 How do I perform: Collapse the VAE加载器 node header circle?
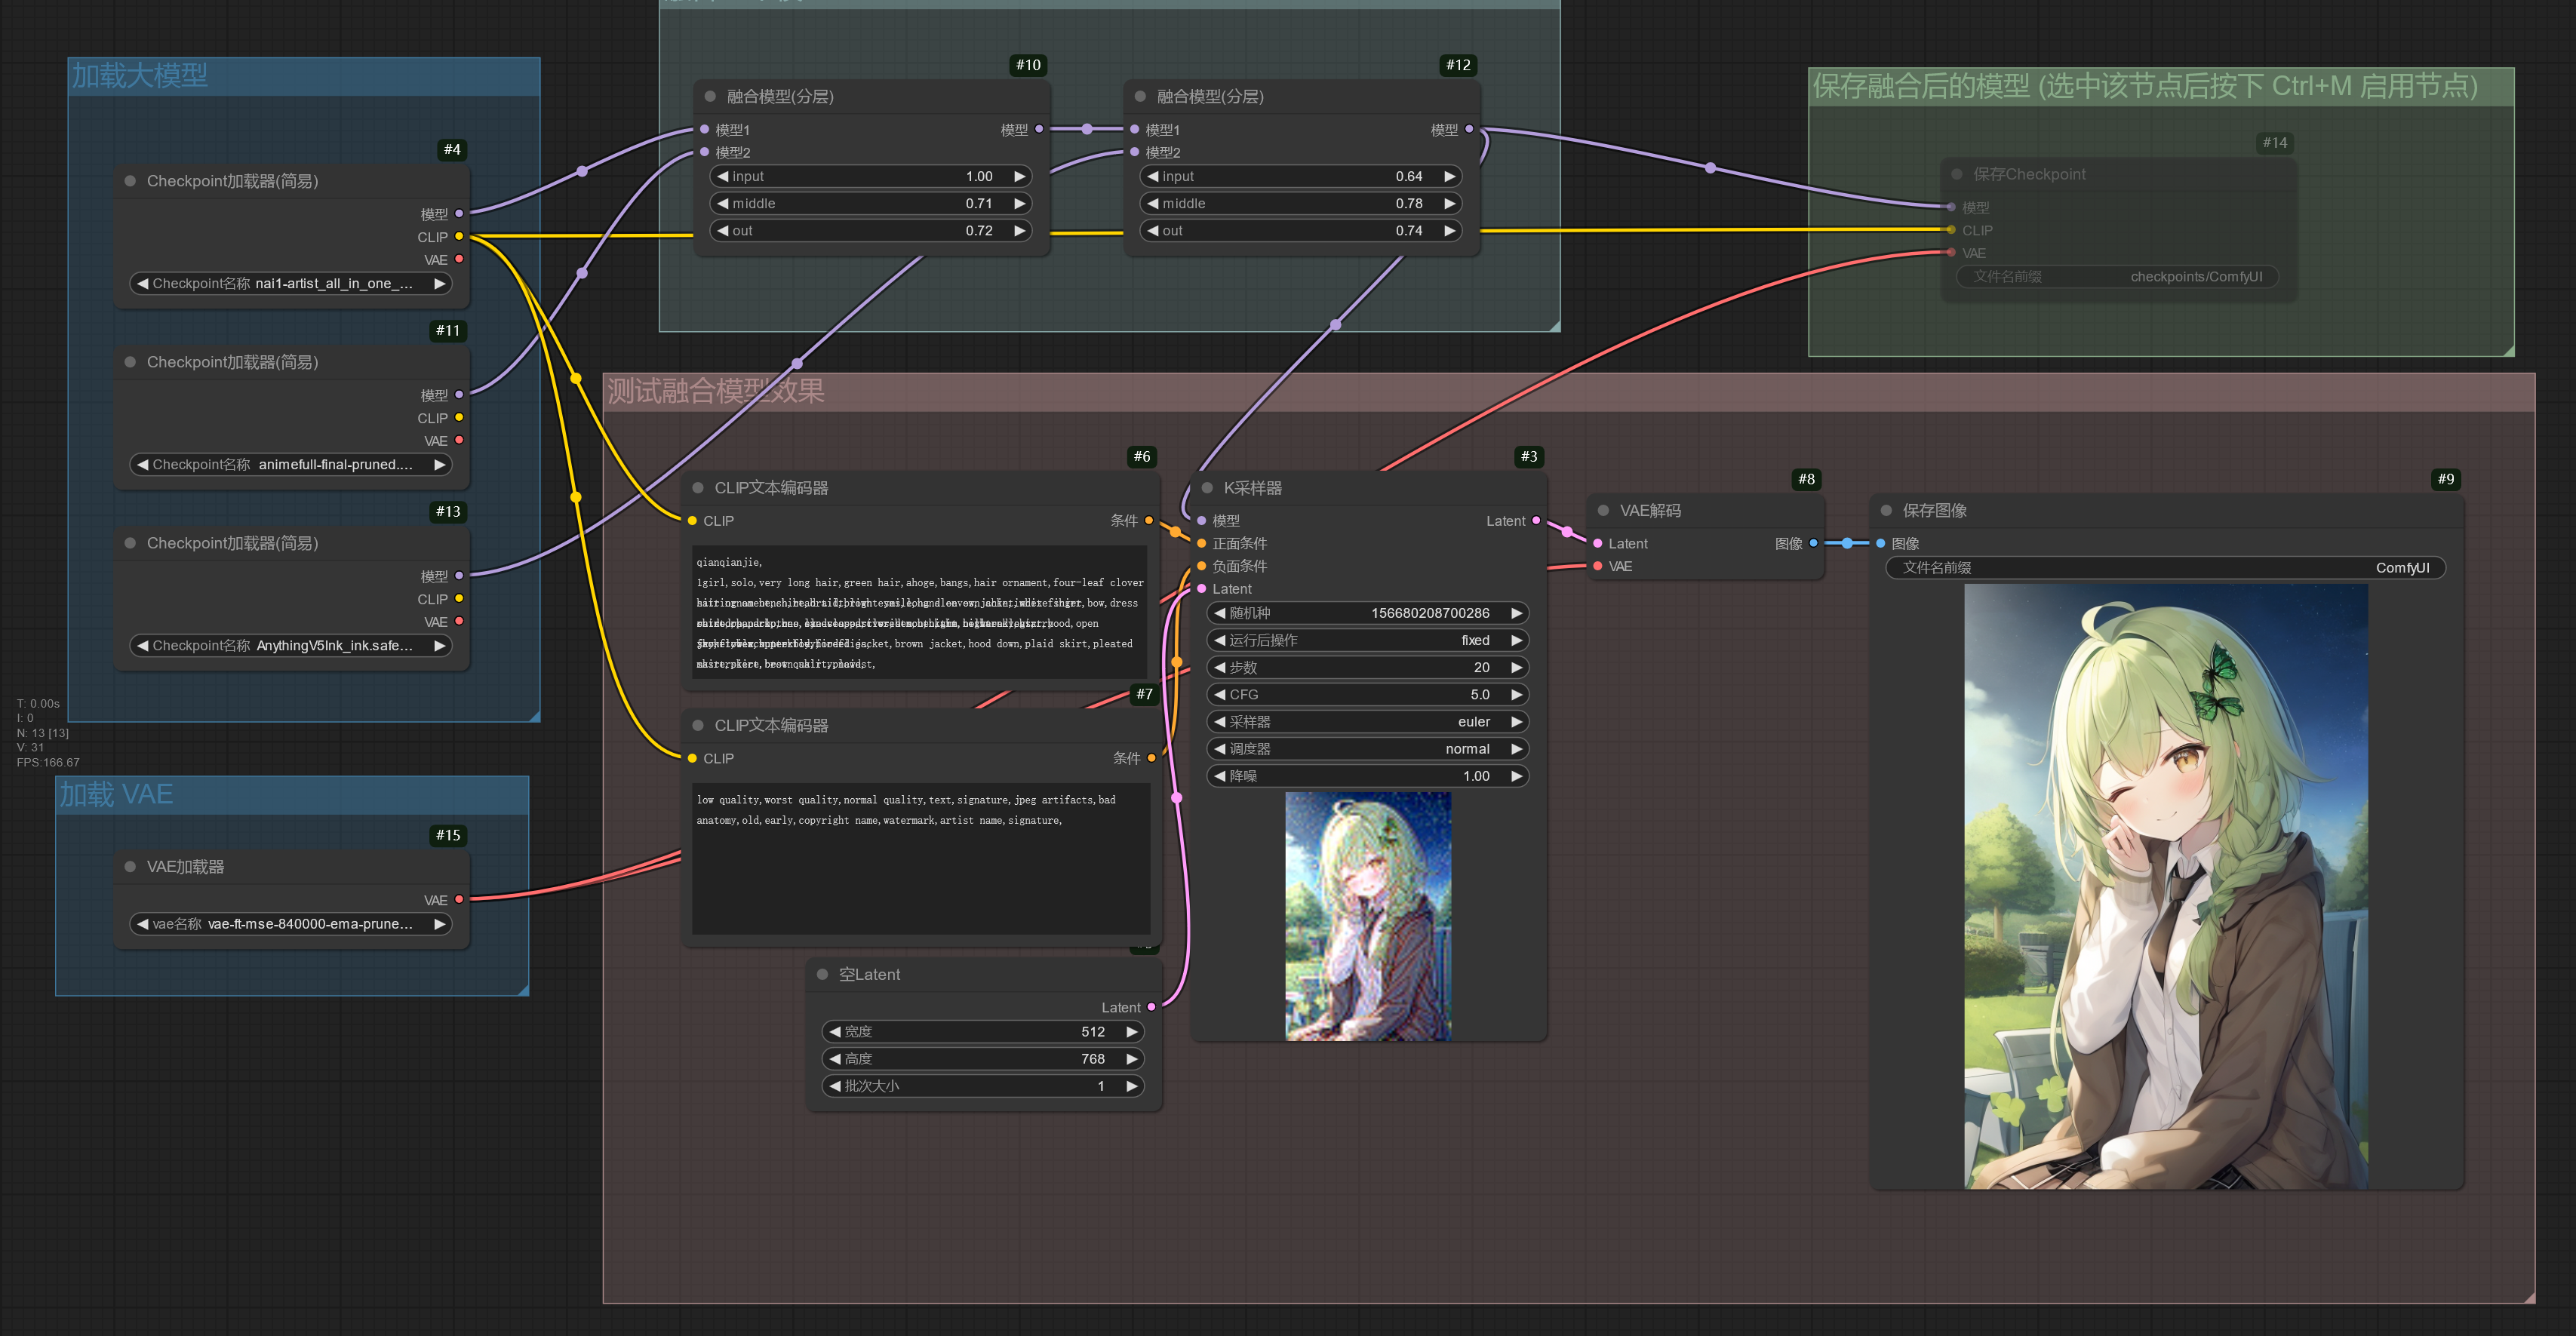pos(131,867)
